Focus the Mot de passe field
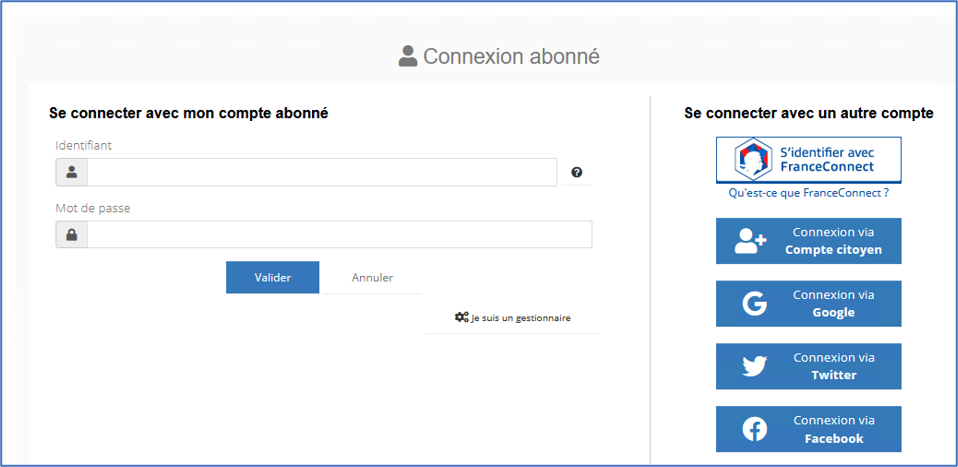Viewport: 958px width, 467px height. click(340, 235)
